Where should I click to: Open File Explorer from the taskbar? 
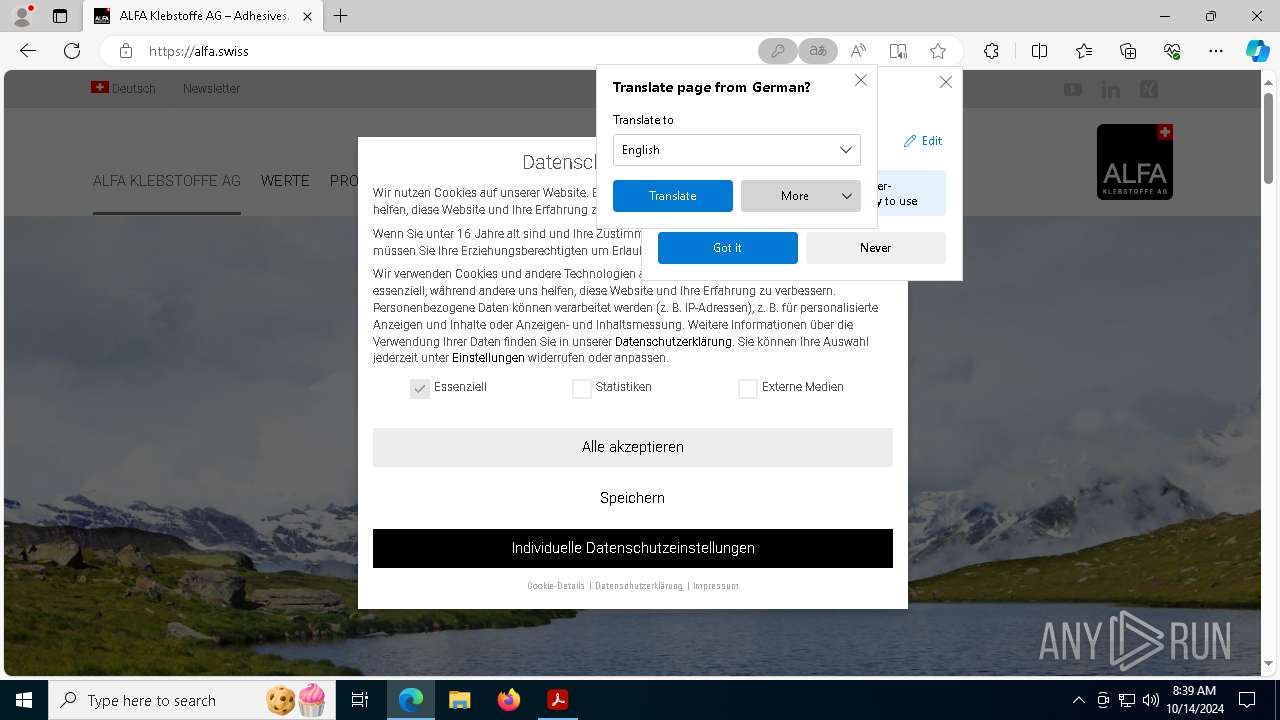460,700
